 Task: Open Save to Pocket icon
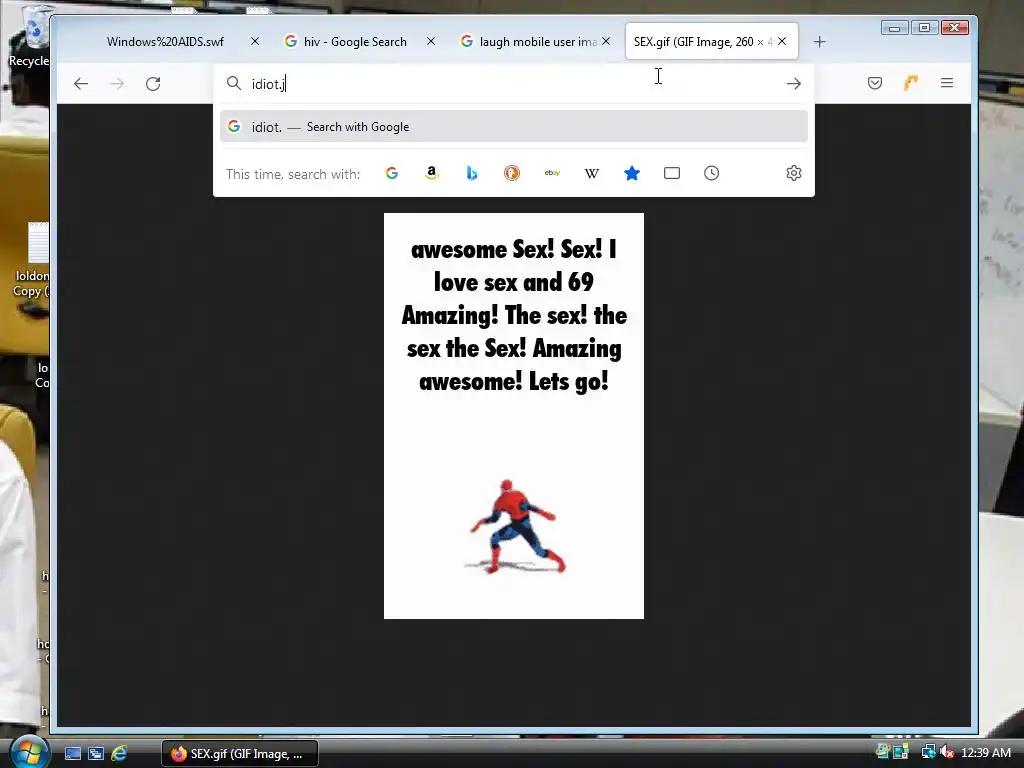pyautogui.click(x=875, y=83)
